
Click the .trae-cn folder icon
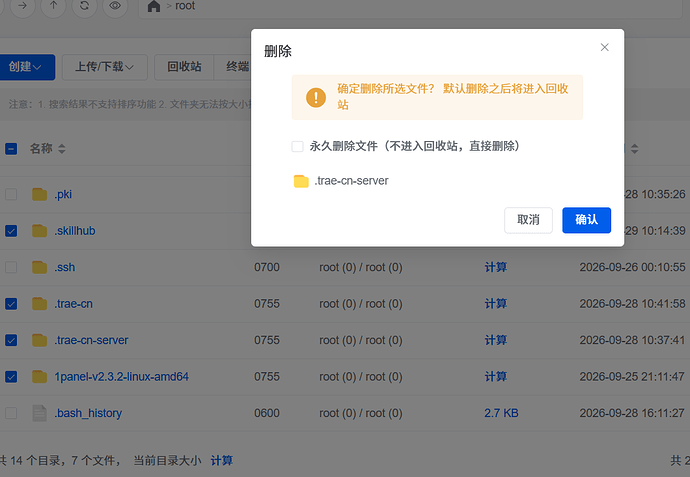(40, 304)
